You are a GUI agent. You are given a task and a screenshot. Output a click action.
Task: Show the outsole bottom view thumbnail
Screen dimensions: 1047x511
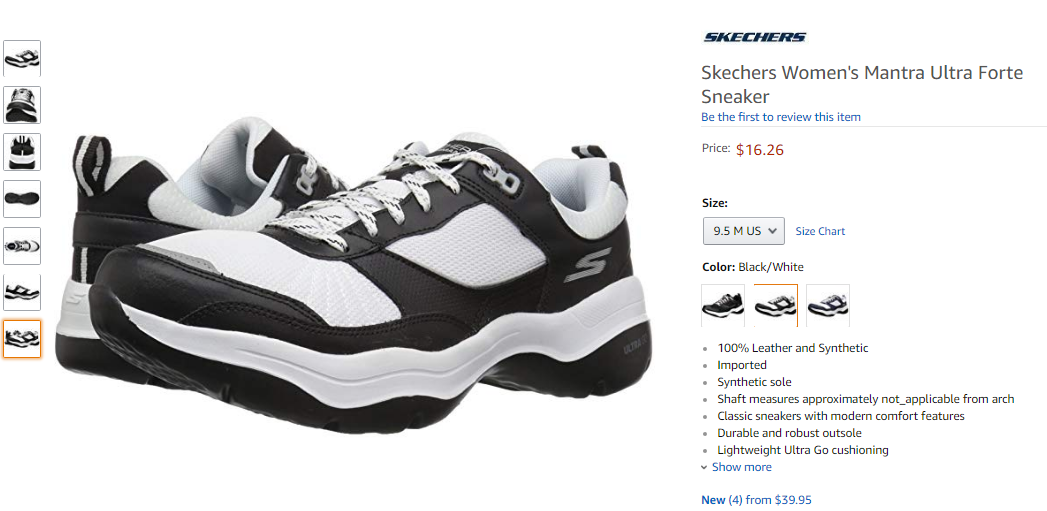click(22, 198)
